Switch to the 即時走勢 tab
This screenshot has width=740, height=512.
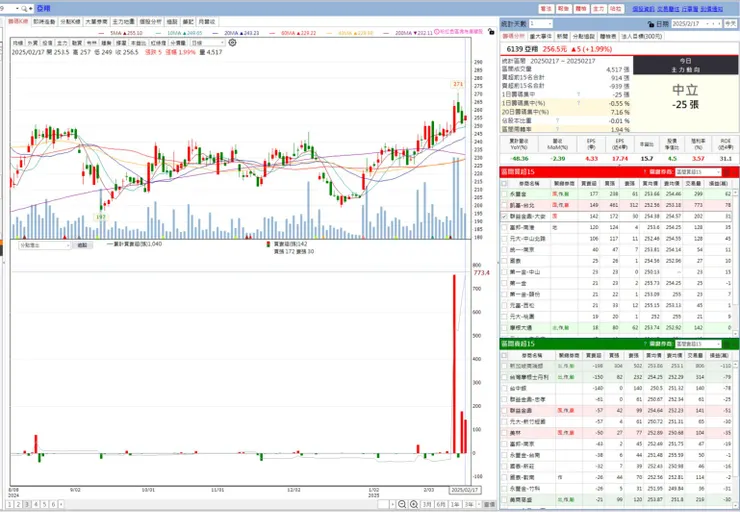44,22
